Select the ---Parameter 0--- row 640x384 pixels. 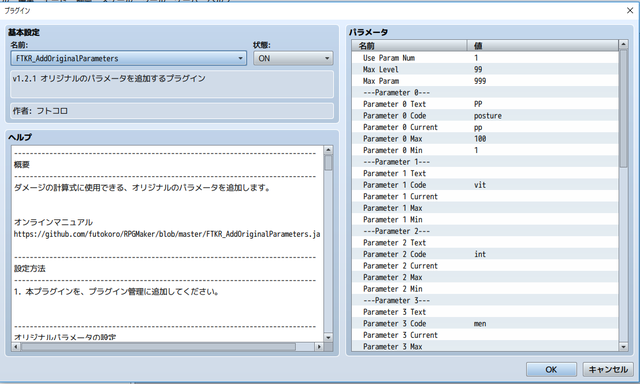coord(485,93)
